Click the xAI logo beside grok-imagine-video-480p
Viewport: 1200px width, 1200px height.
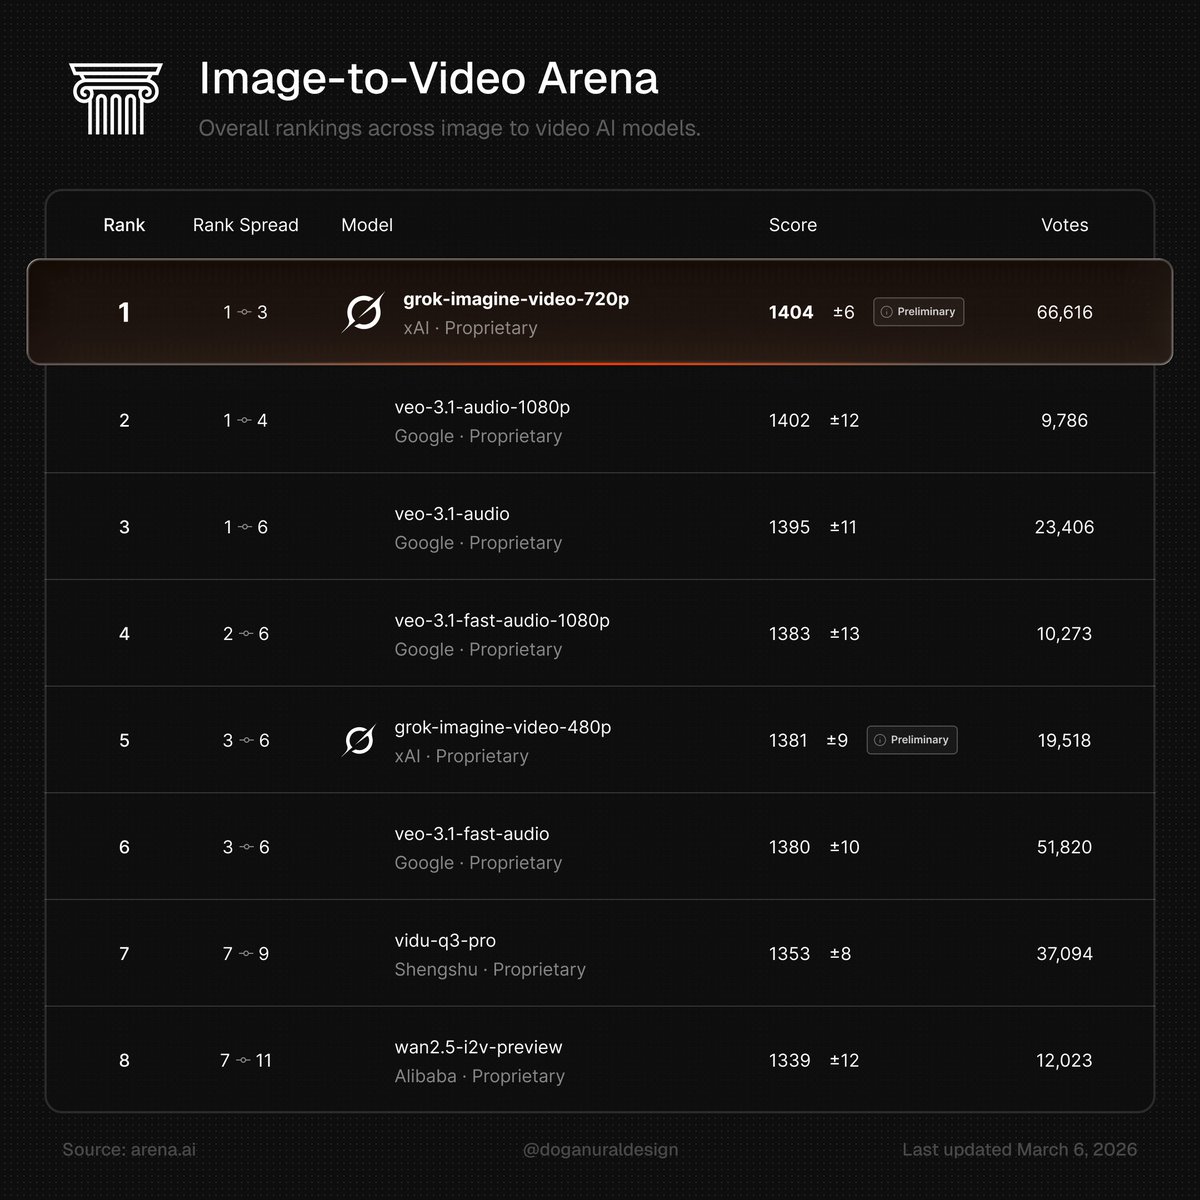(x=359, y=741)
